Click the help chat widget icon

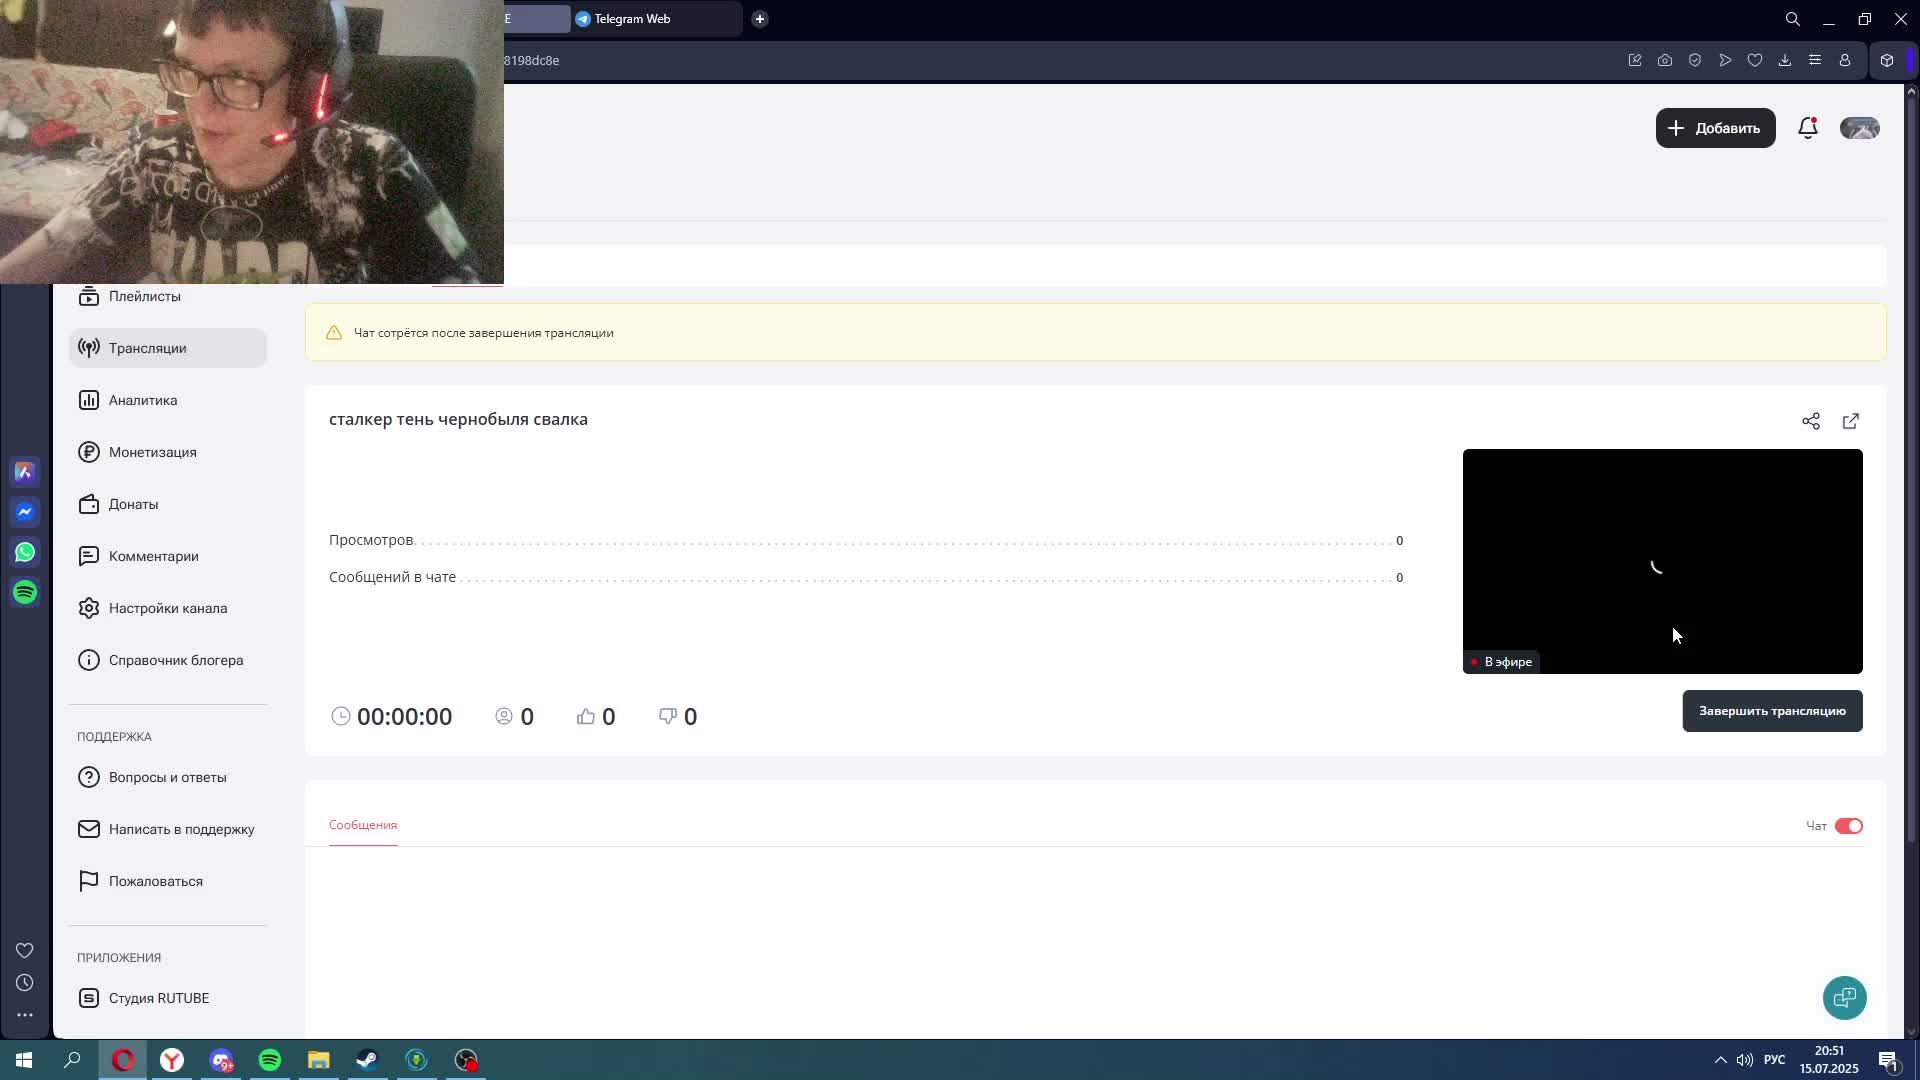coord(1844,997)
